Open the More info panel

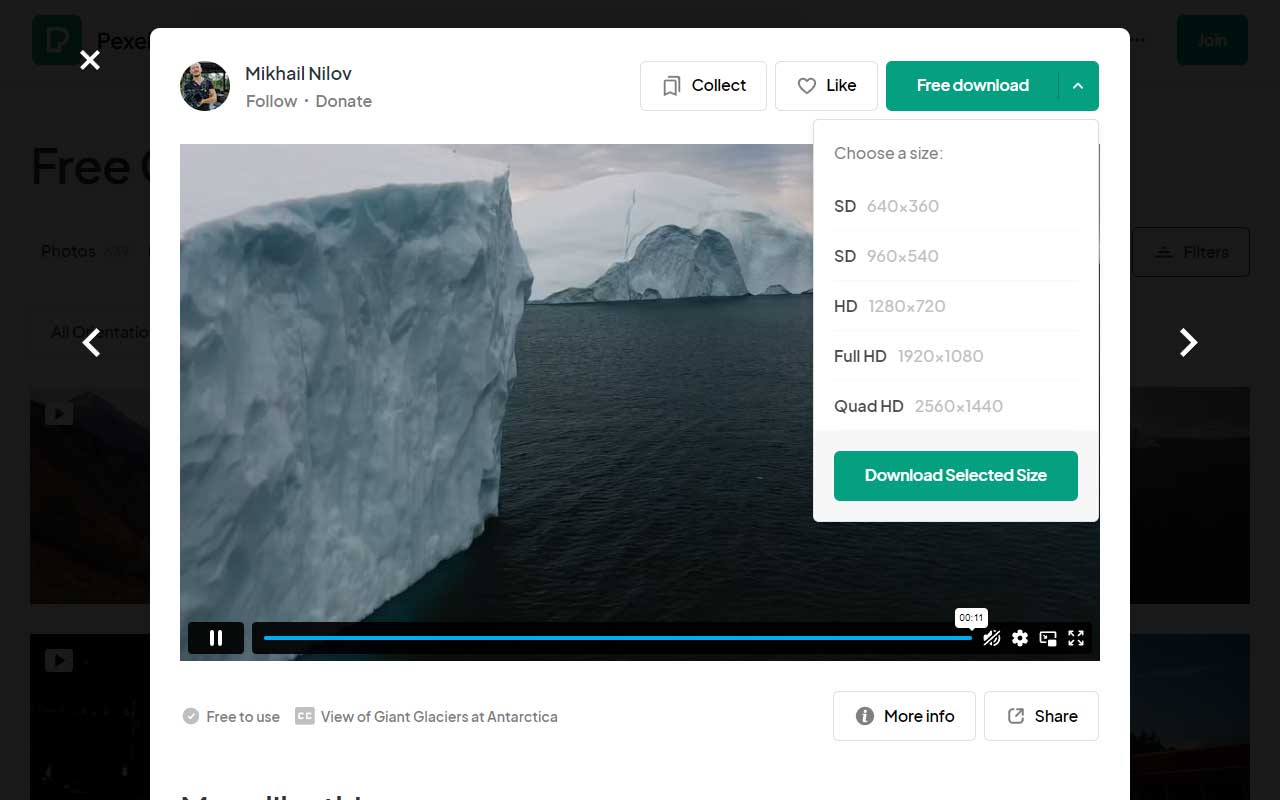(904, 716)
